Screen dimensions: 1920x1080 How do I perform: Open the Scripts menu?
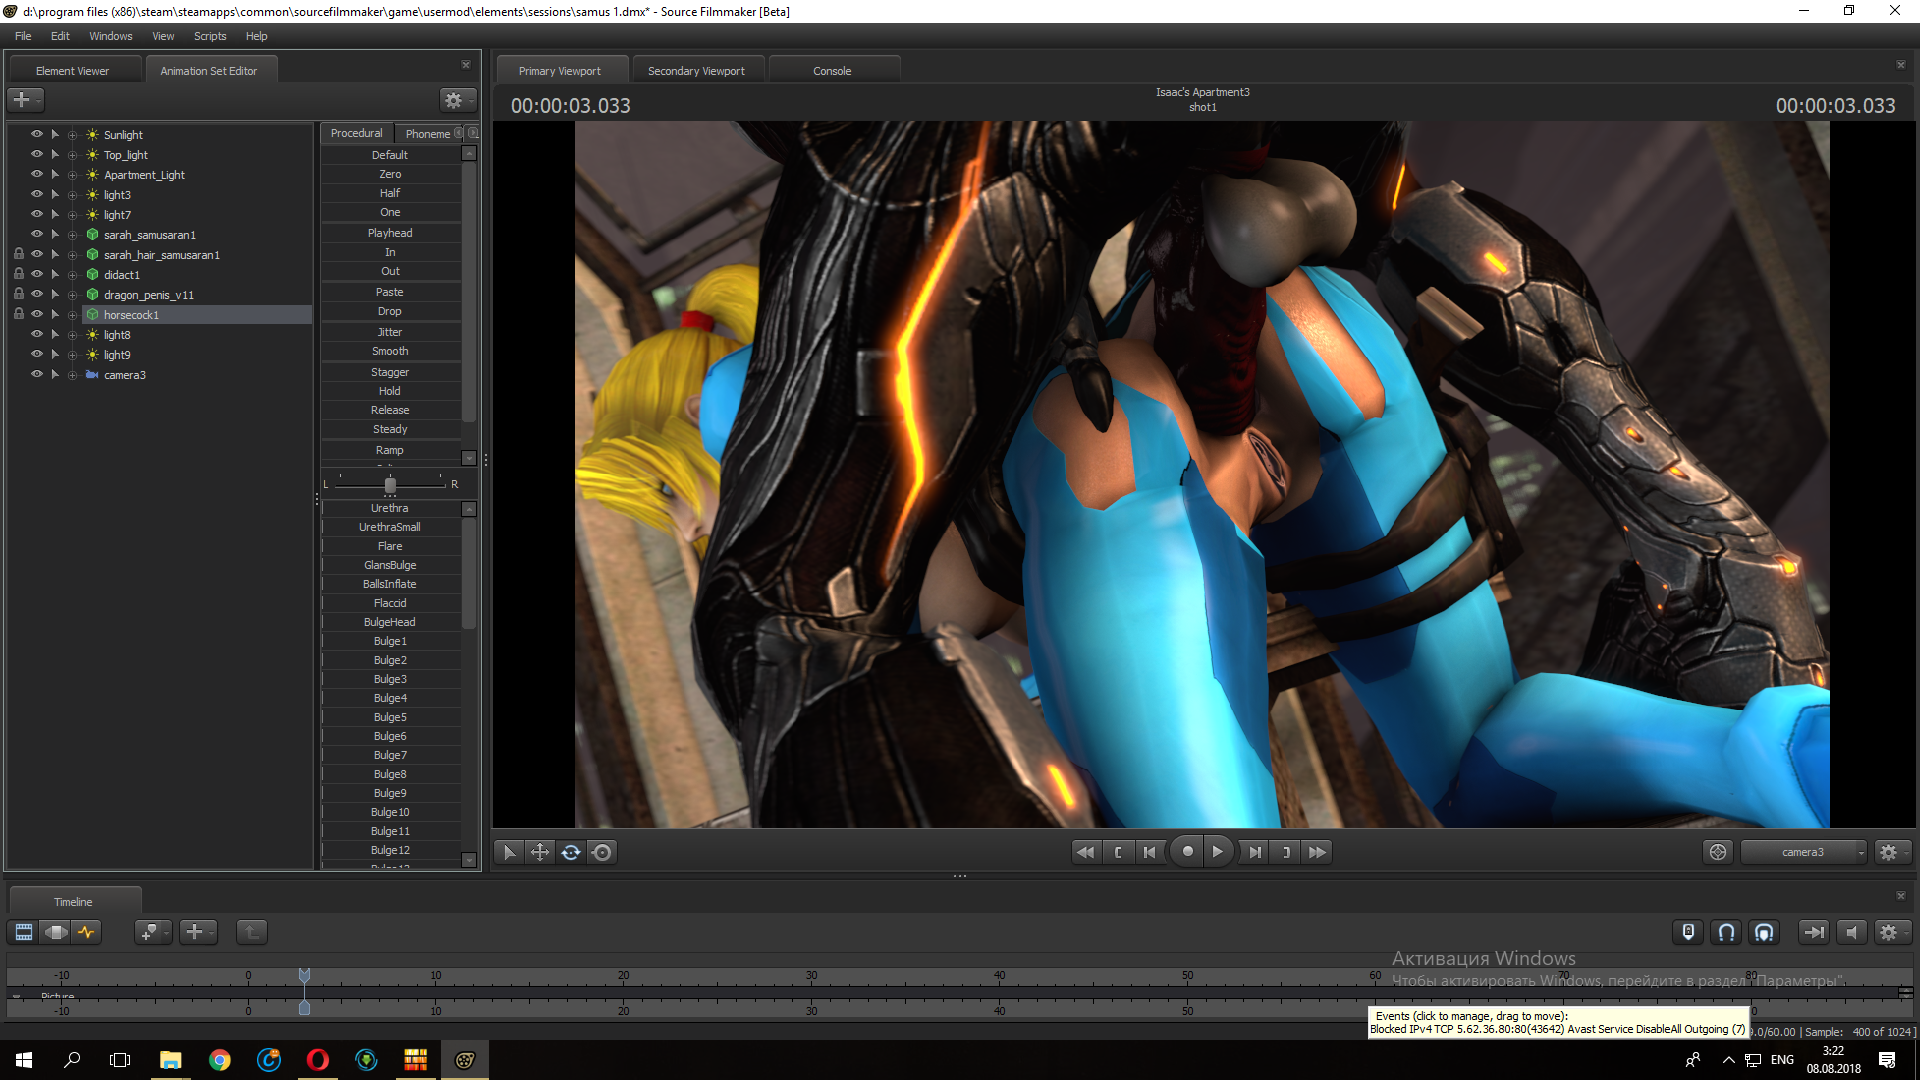210,36
